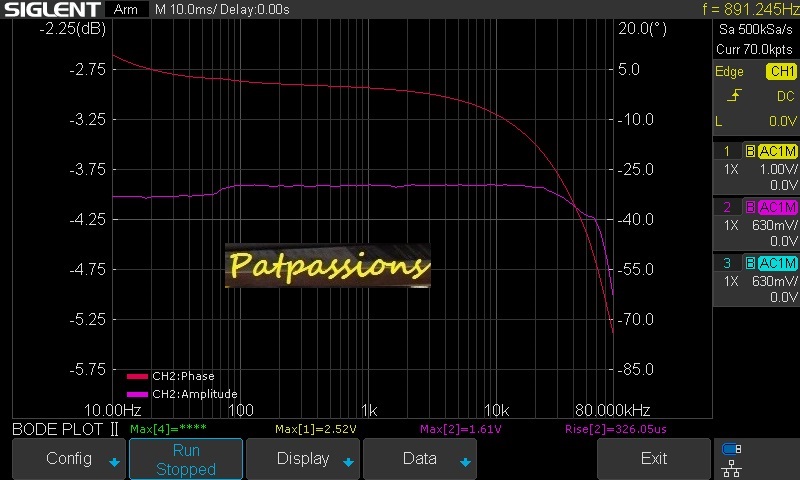Open the Data dropdown menu
This screenshot has height=480, width=800.
(x=419, y=459)
